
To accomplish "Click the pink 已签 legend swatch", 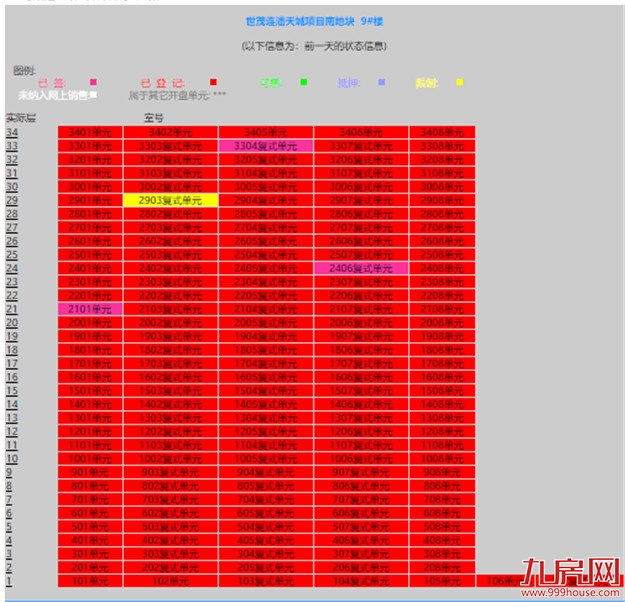I will (93, 82).
